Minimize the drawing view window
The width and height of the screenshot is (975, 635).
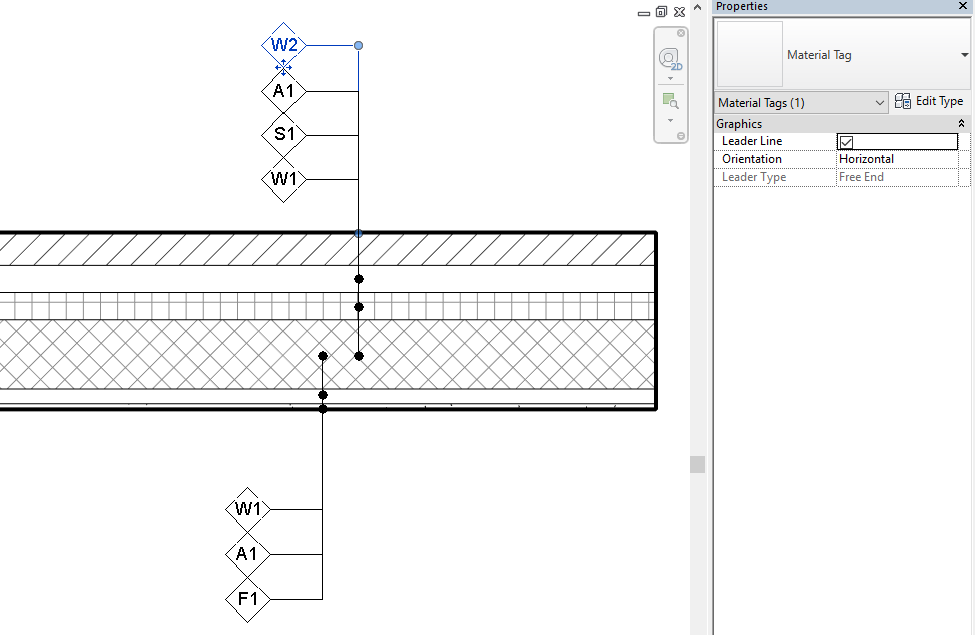644,12
